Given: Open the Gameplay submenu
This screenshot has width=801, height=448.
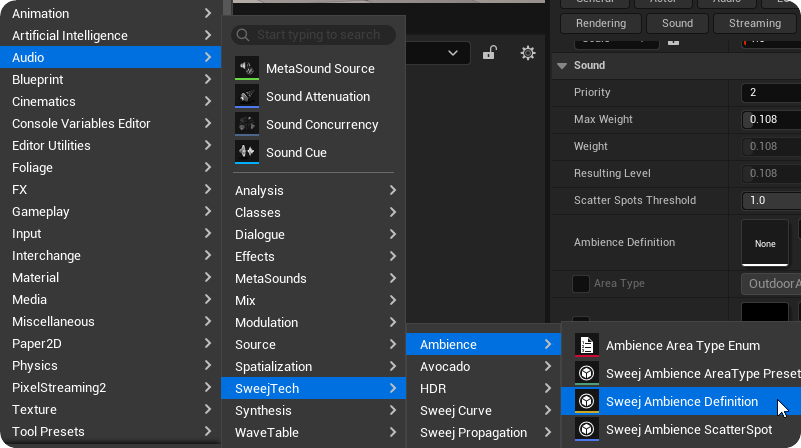Looking at the screenshot, I should click(x=110, y=211).
